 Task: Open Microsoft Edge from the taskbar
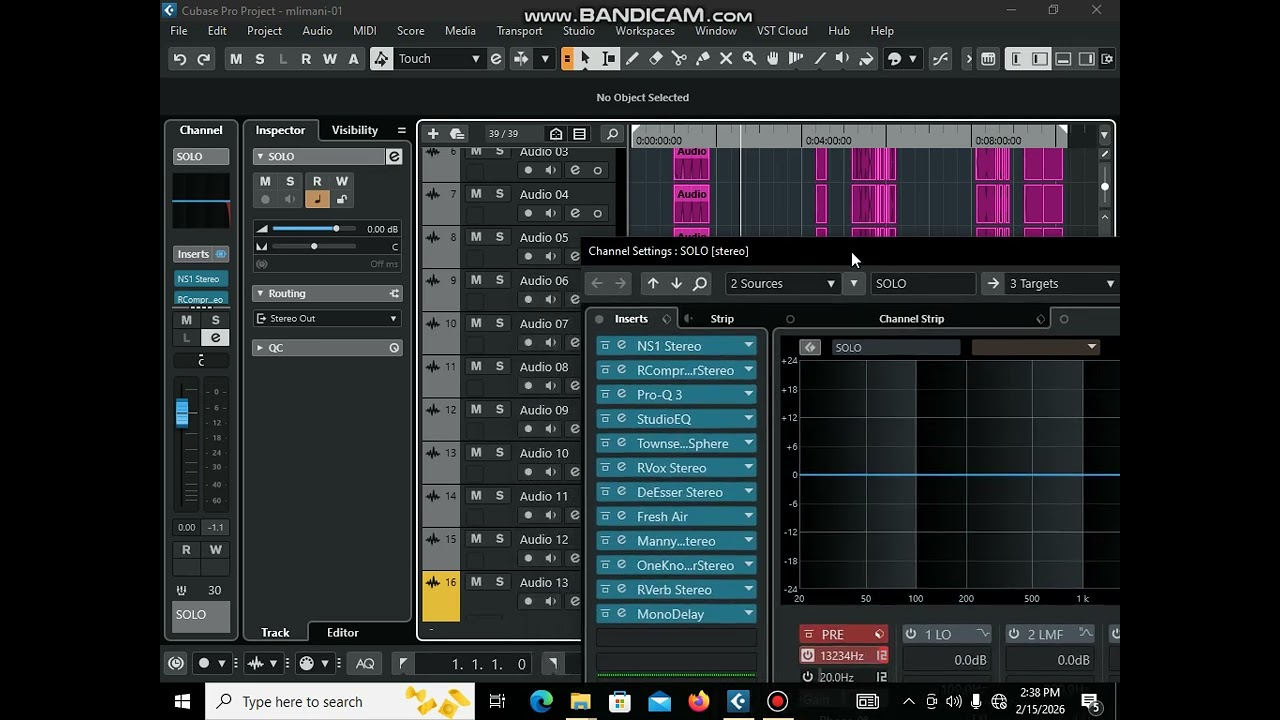541,702
